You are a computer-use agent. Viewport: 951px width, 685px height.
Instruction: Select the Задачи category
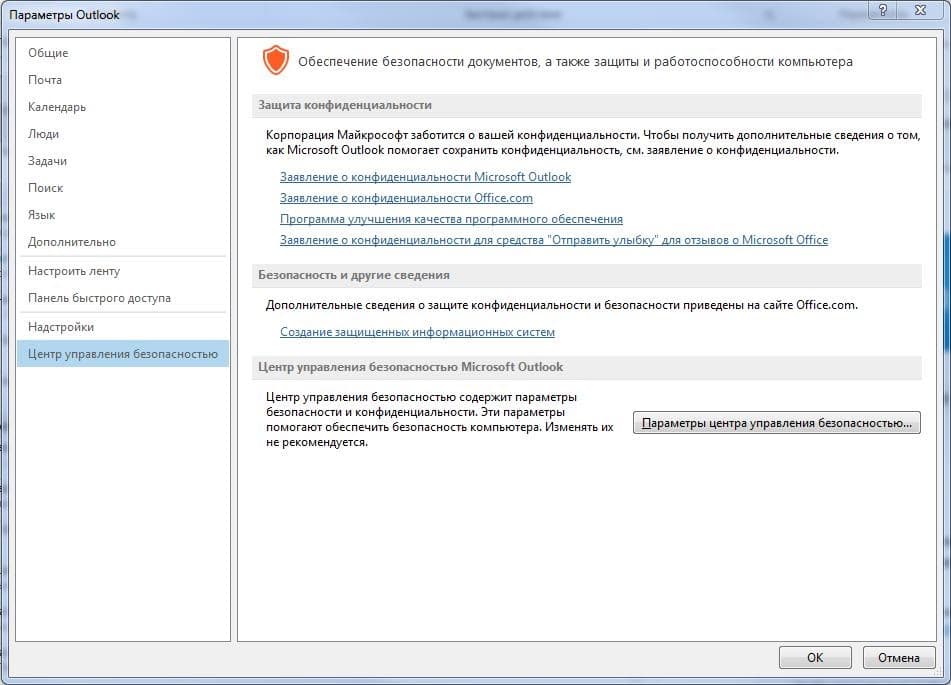coord(123,161)
